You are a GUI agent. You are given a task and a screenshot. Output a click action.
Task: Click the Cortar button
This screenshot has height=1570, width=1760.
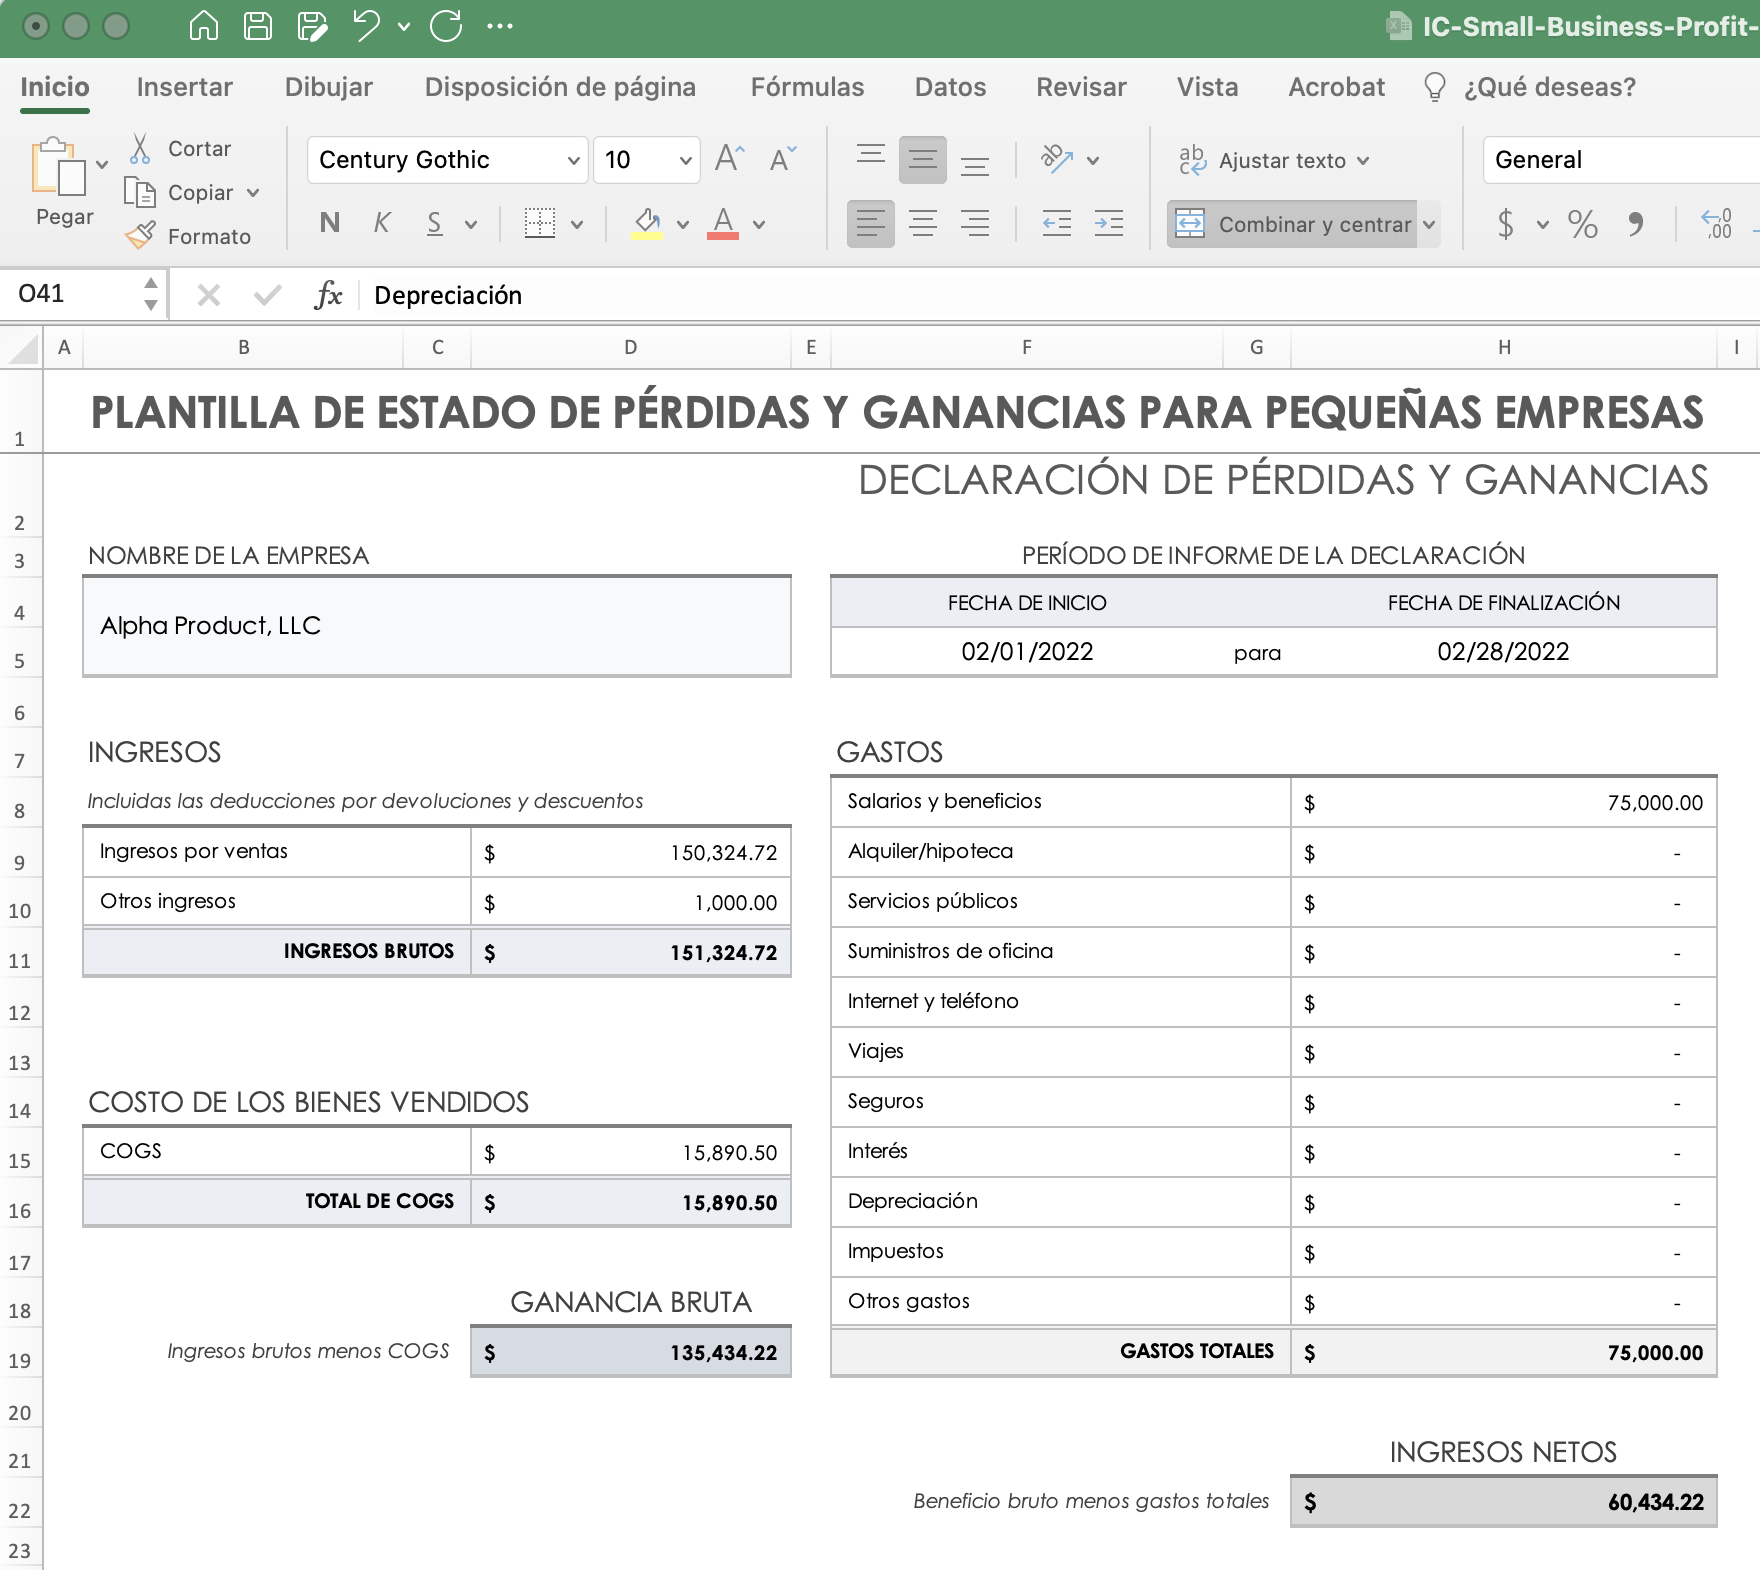coord(181,149)
